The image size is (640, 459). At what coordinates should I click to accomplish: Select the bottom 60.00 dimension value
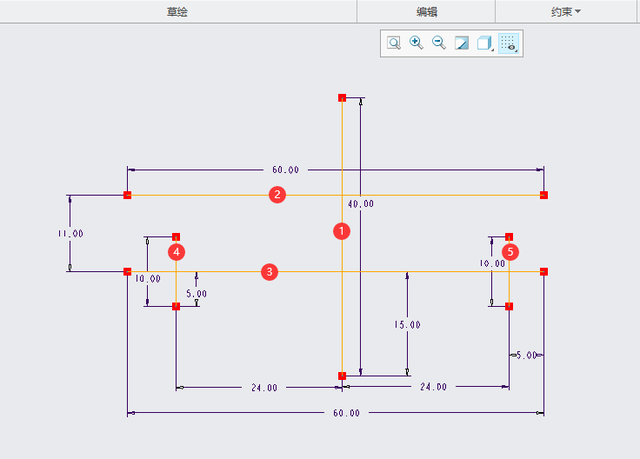tap(347, 413)
